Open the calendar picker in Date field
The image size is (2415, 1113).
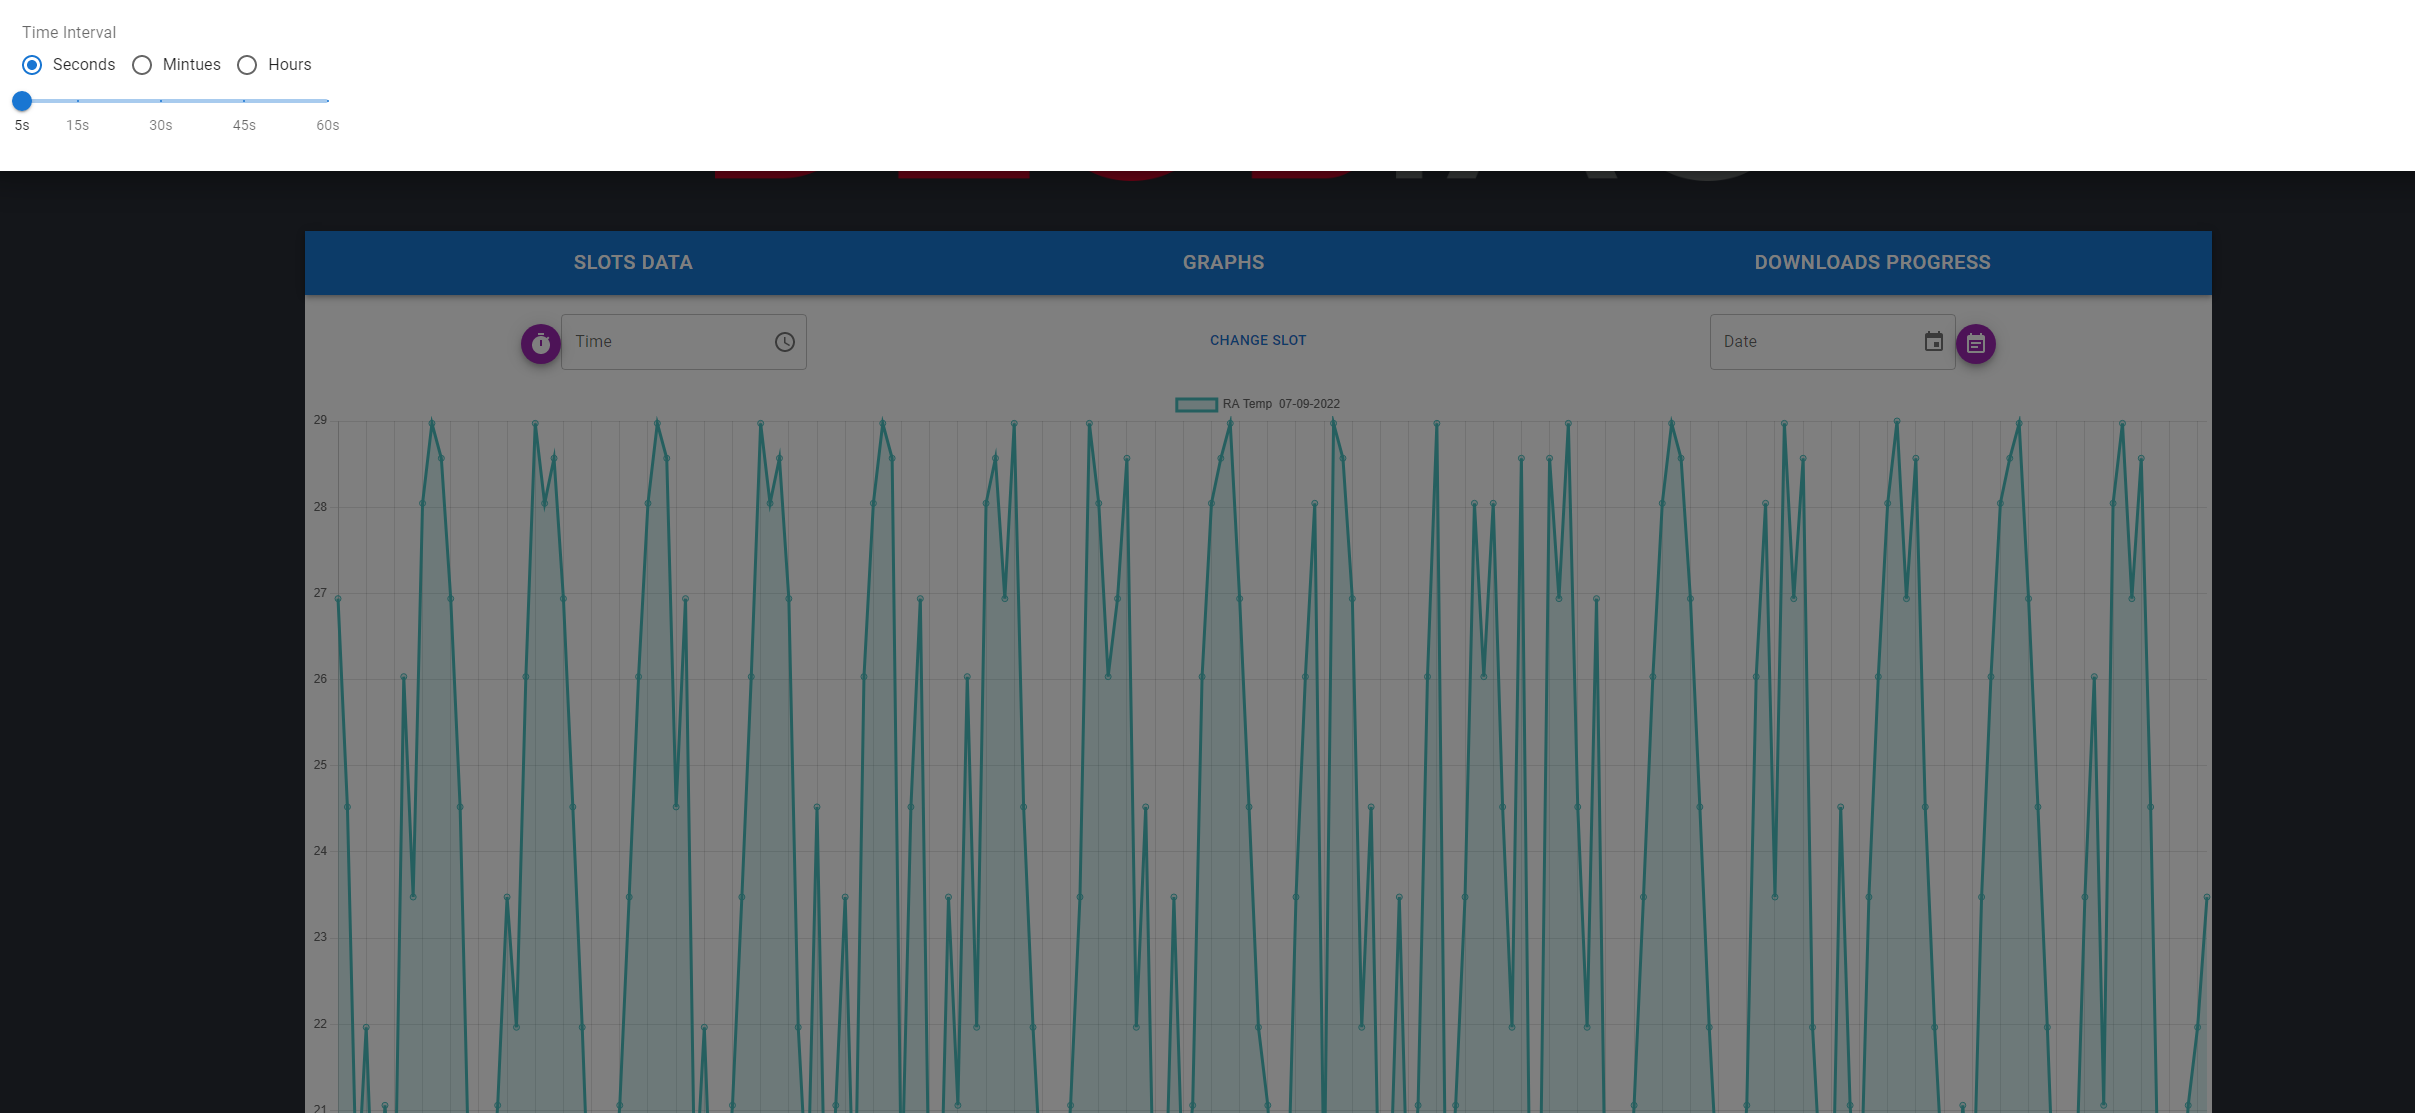pyautogui.click(x=1934, y=342)
